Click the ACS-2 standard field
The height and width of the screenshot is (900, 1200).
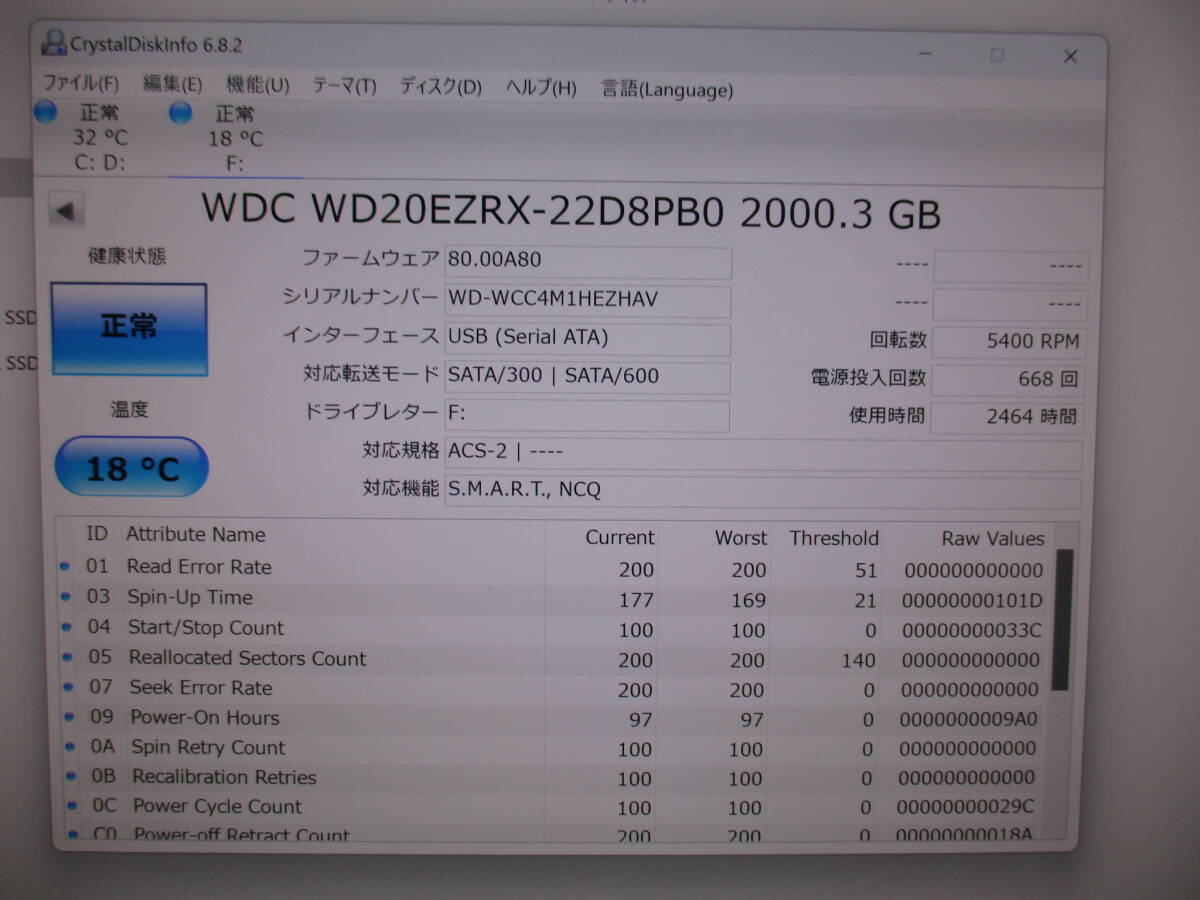click(x=763, y=453)
